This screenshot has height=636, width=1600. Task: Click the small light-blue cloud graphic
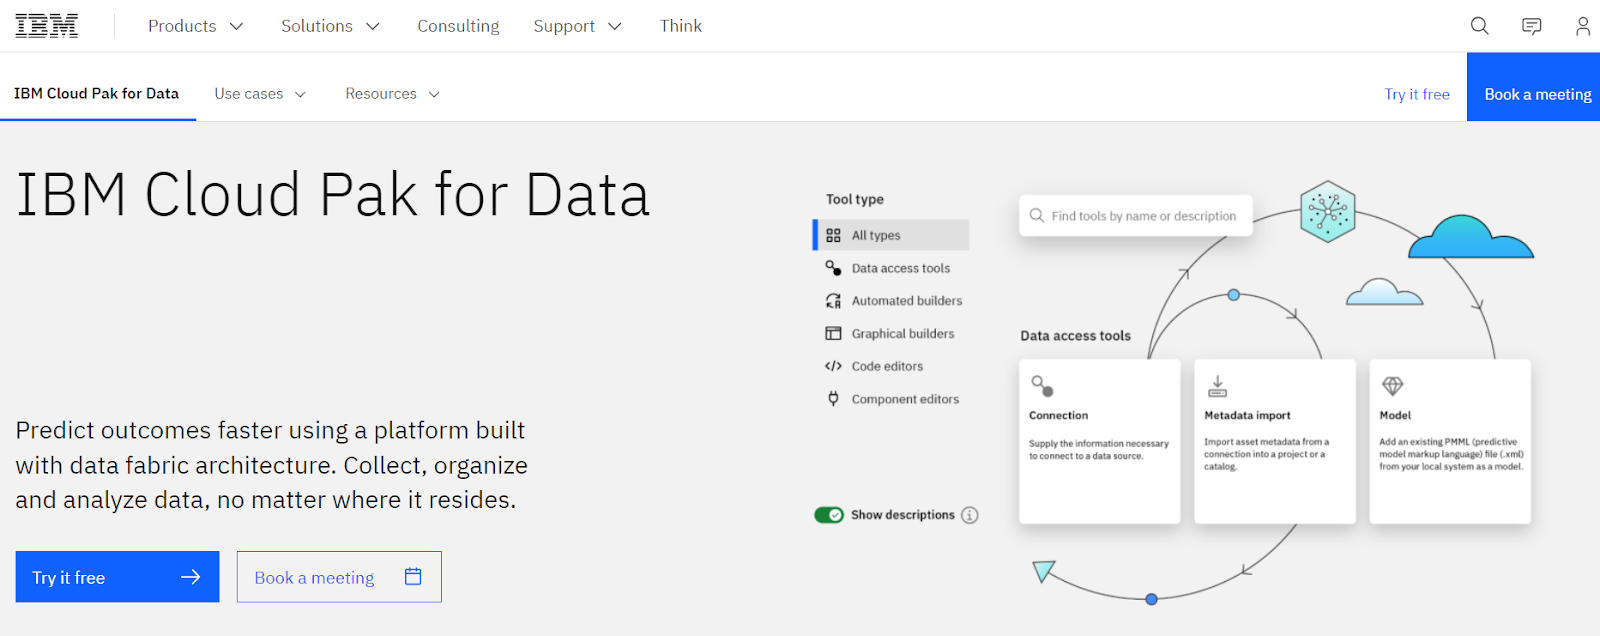1384,292
